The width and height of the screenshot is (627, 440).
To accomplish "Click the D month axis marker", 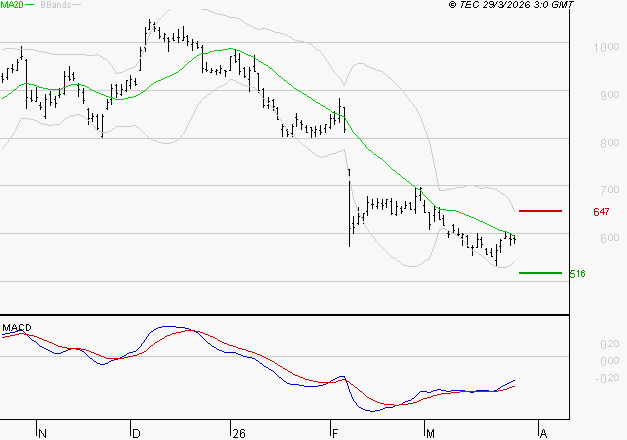I will coord(136,434).
